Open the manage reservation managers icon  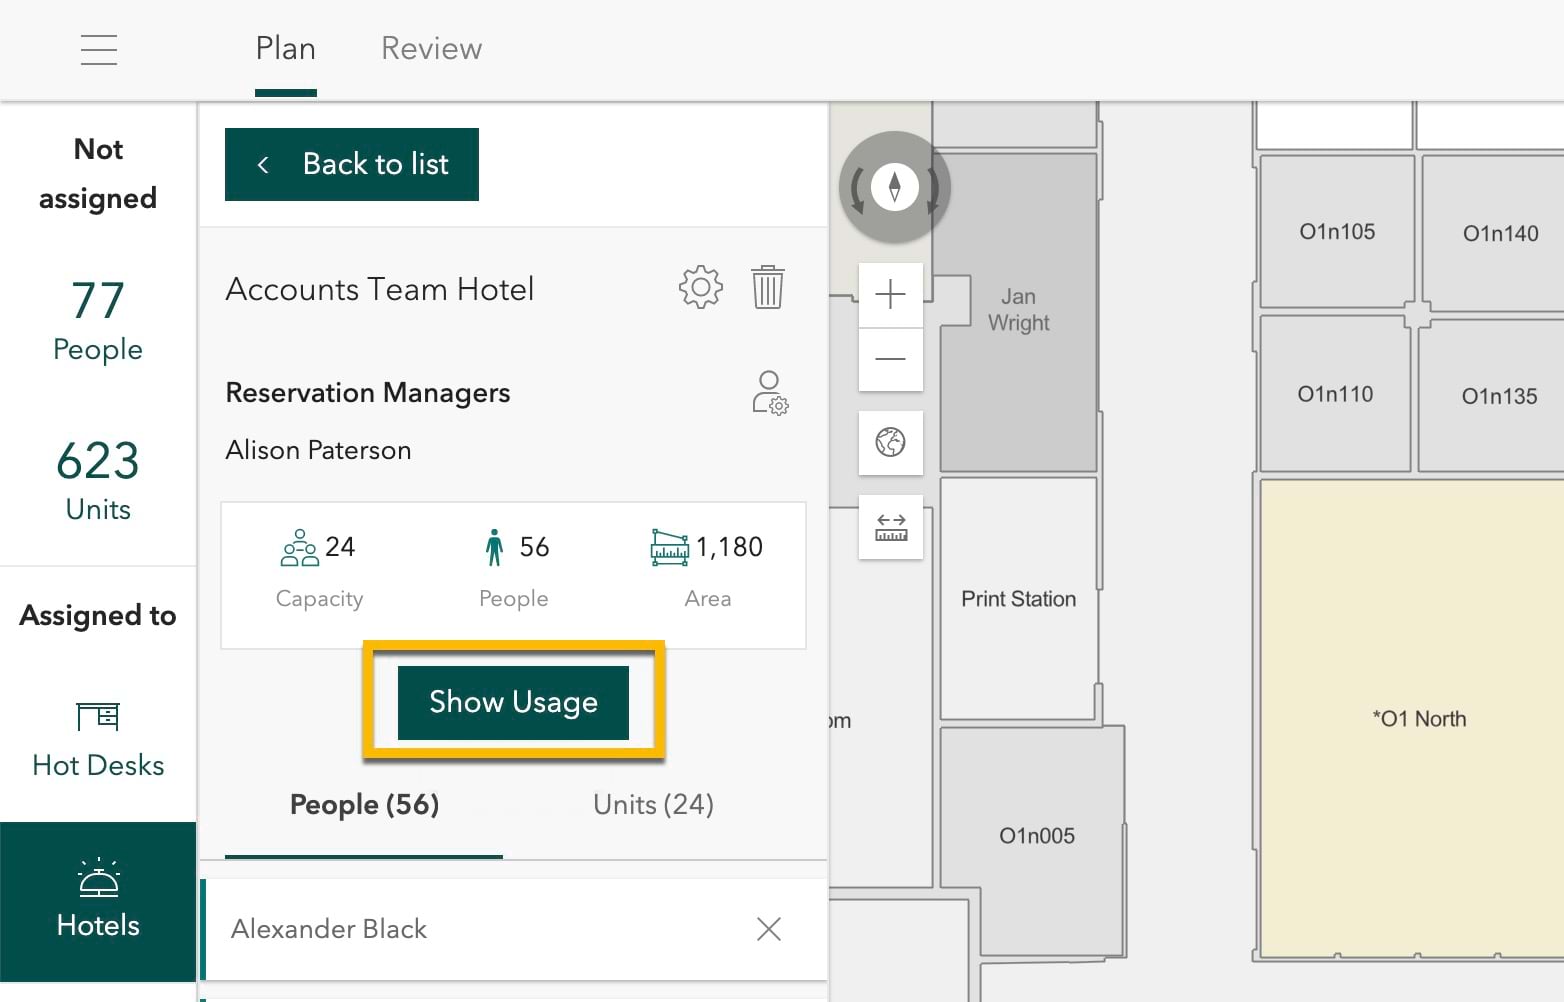(x=770, y=393)
